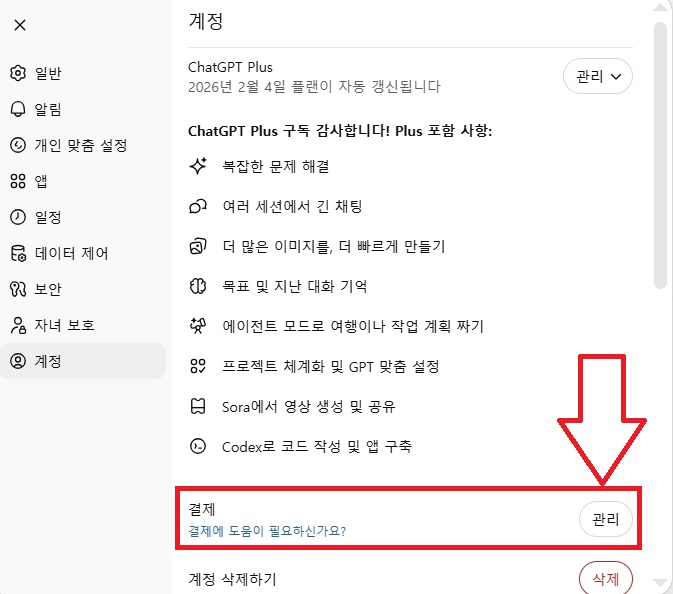Click the sparkle icon beside 복잡한 문제 해결
The height and width of the screenshot is (594, 673).
click(198, 166)
